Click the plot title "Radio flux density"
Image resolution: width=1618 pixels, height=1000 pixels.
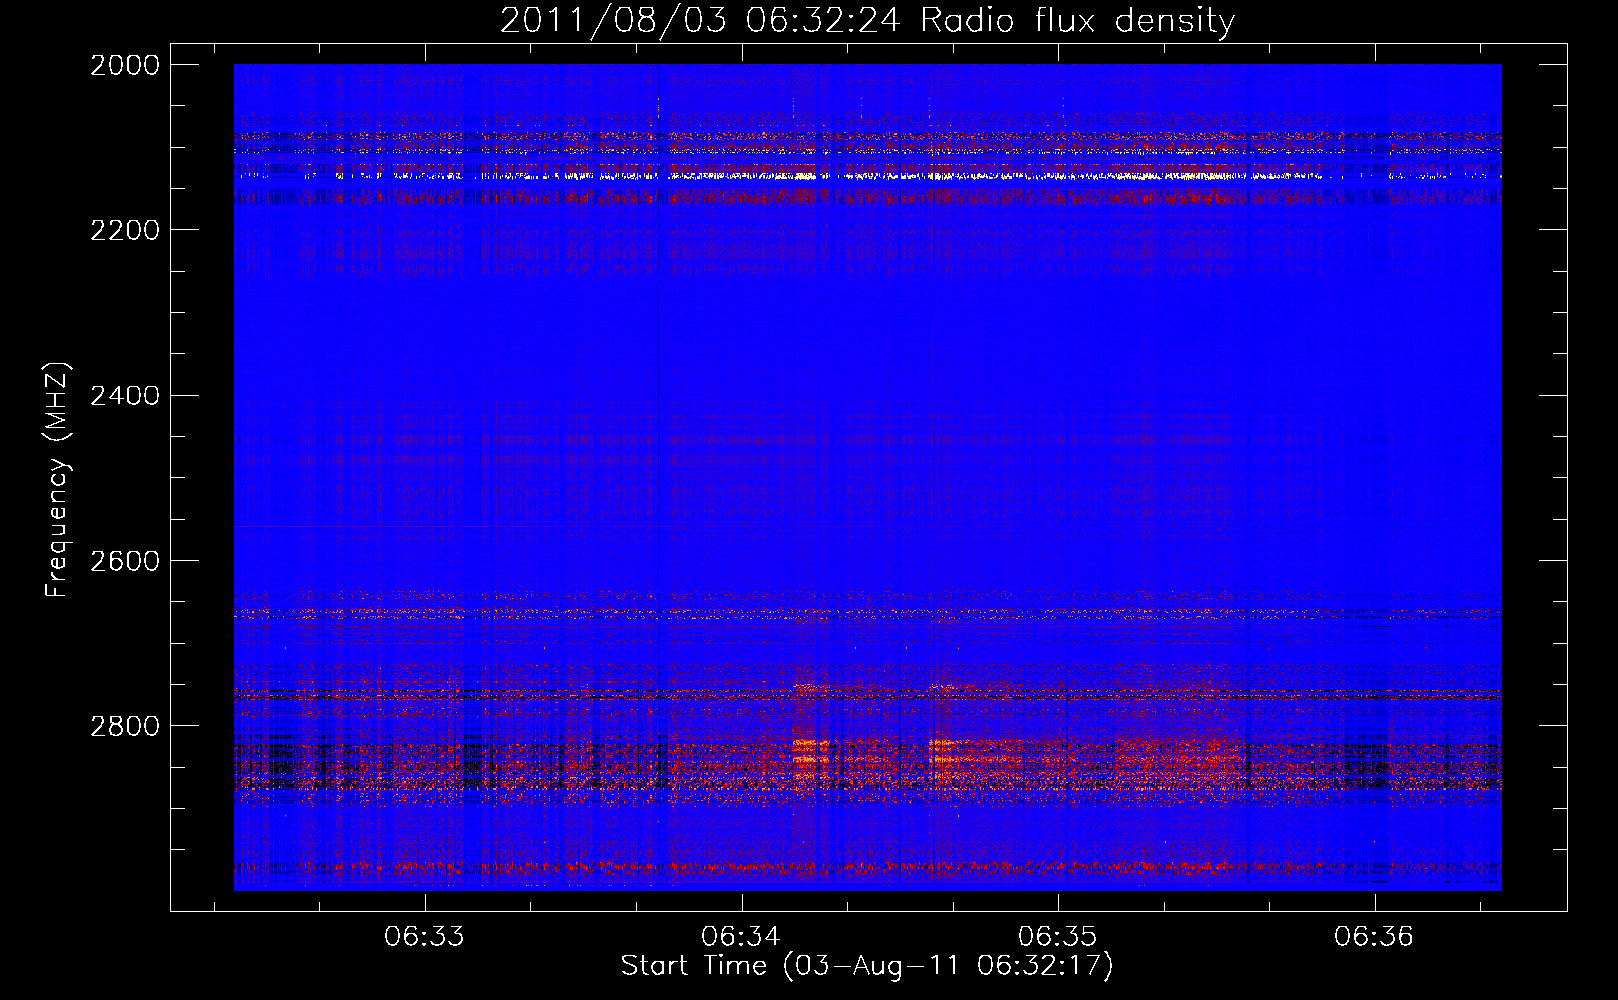pos(1077,20)
